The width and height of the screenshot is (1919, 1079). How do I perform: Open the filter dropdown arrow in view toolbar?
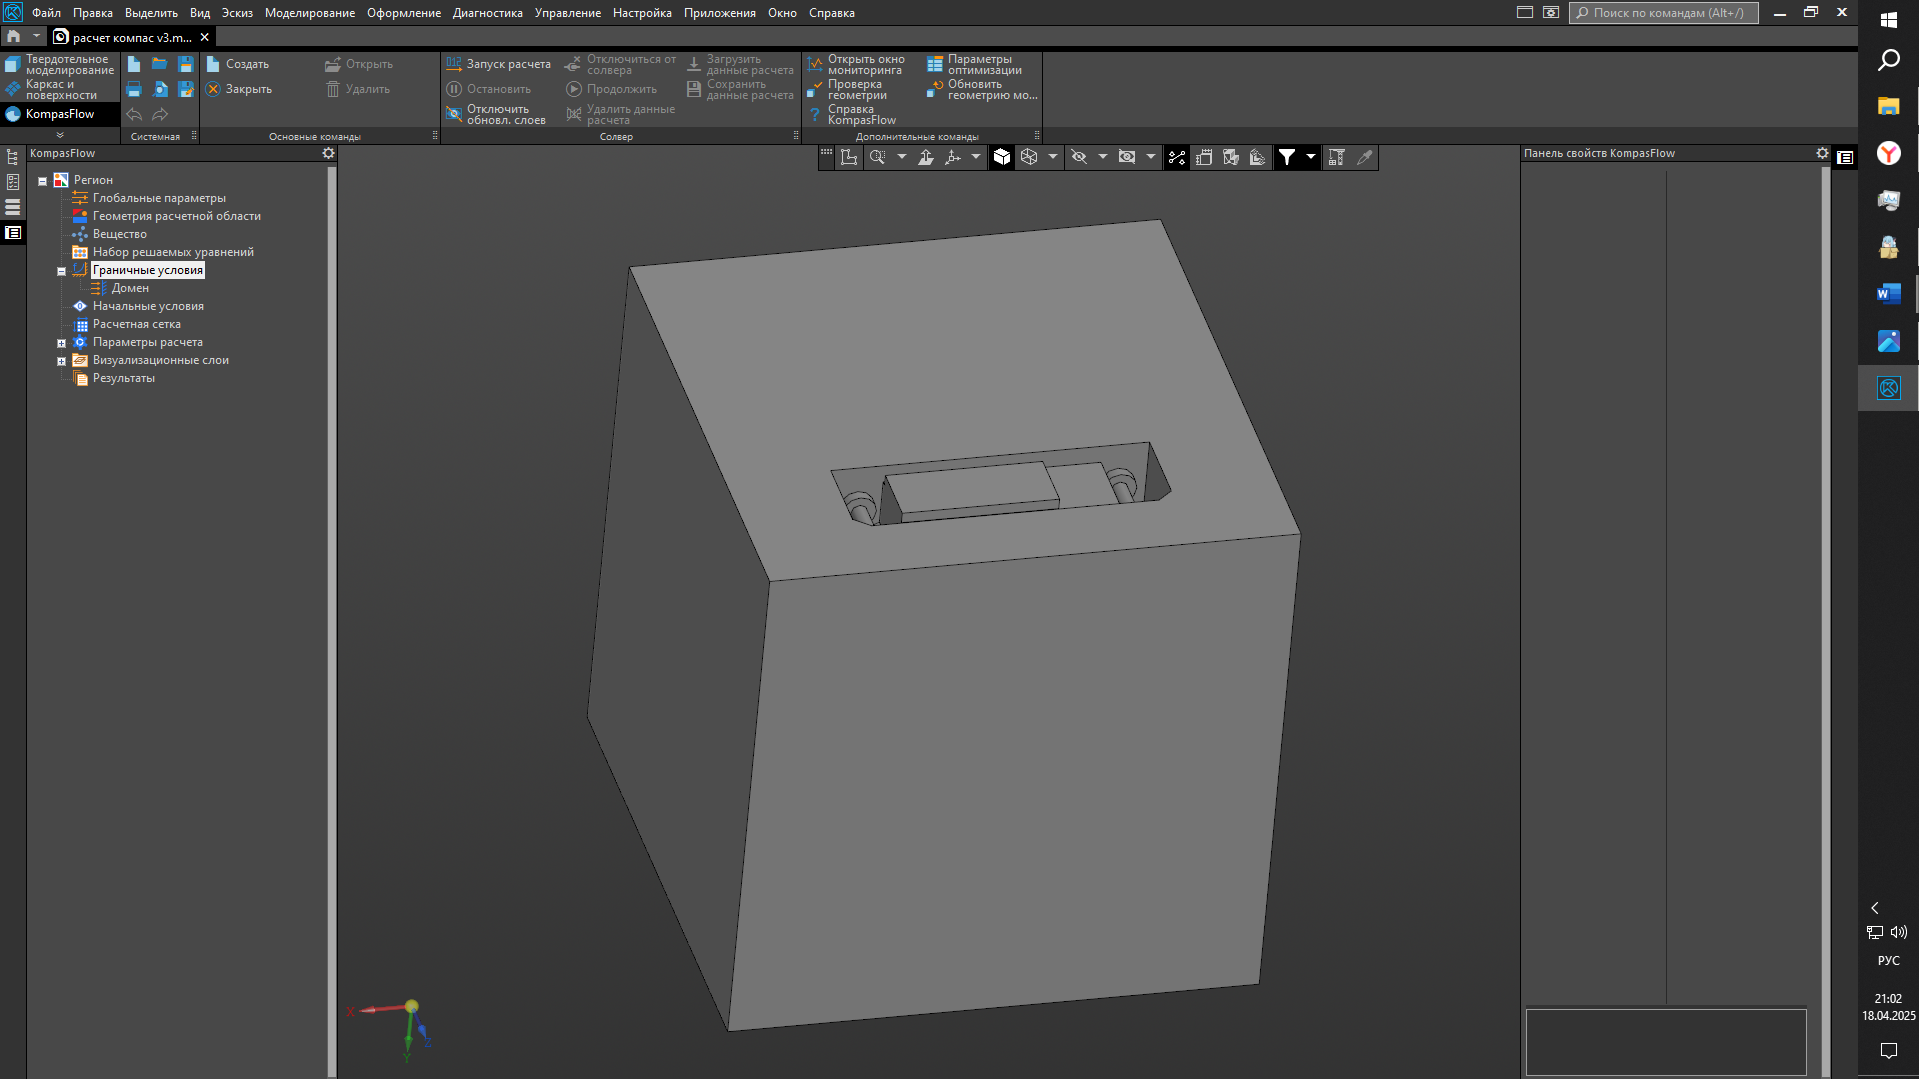point(1310,157)
